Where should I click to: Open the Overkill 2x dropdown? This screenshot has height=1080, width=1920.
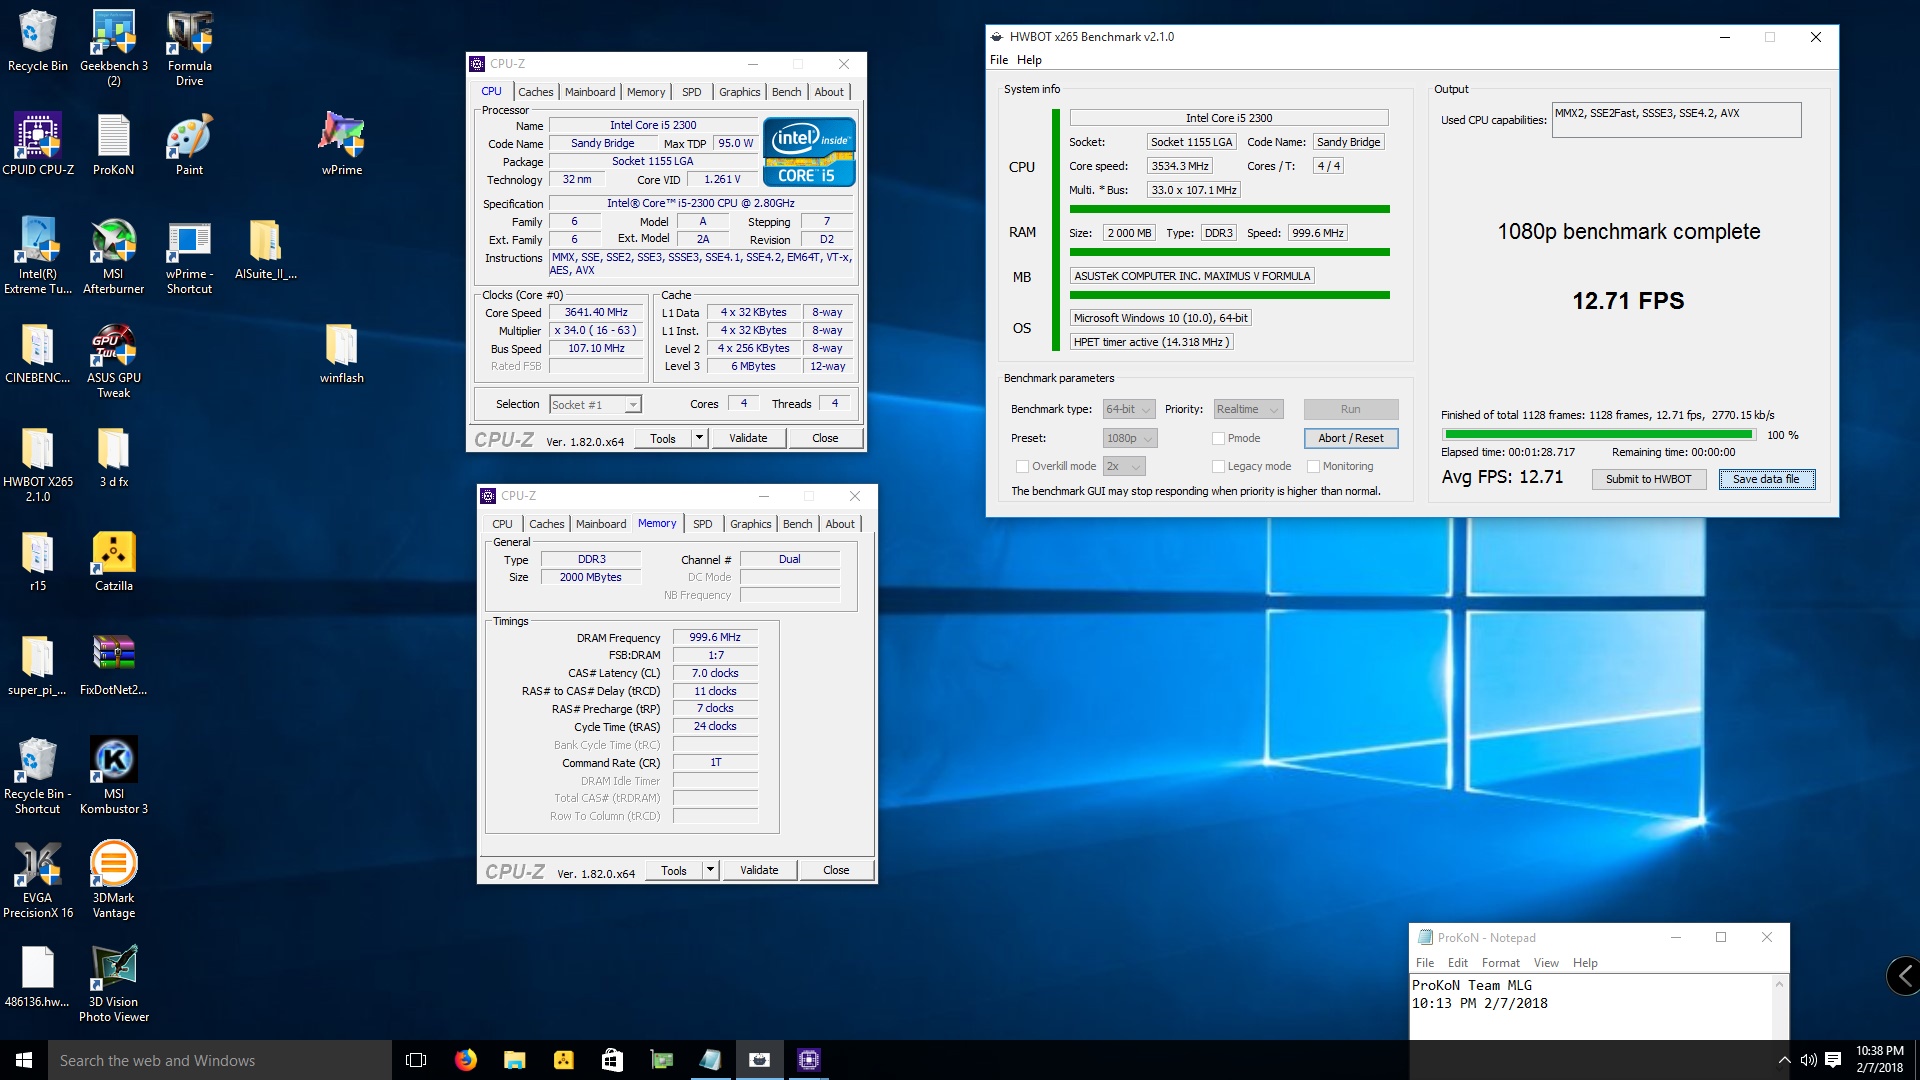tap(1124, 466)
